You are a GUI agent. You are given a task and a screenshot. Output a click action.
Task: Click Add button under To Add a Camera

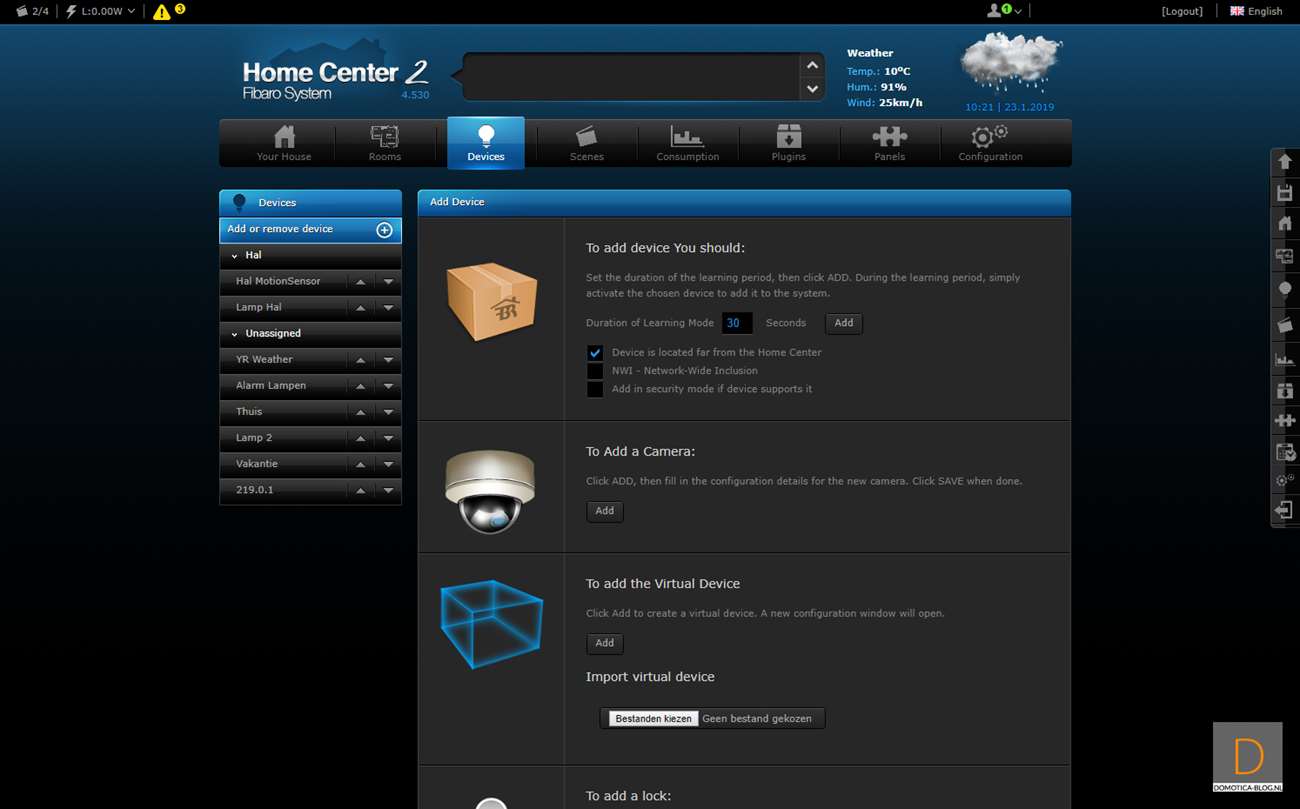[x=605, y=511]
